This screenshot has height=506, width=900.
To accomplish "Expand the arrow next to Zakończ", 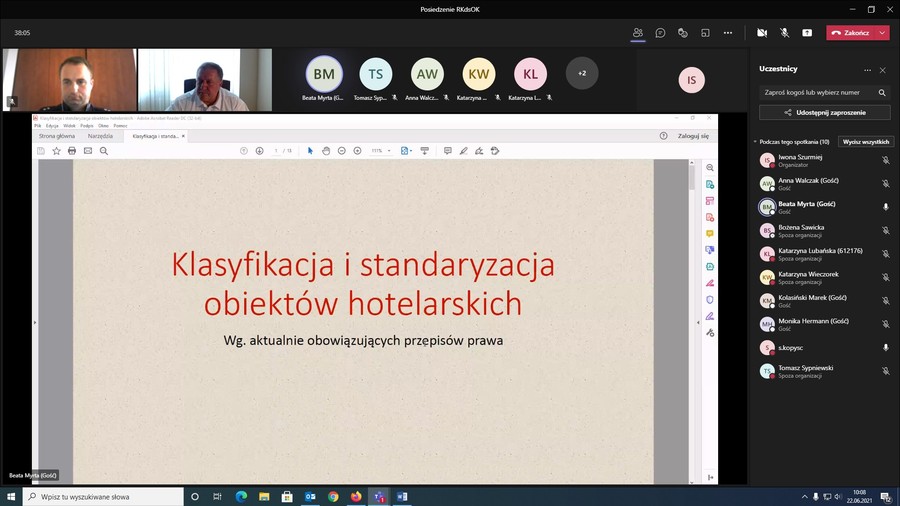I will pos(881,33).
